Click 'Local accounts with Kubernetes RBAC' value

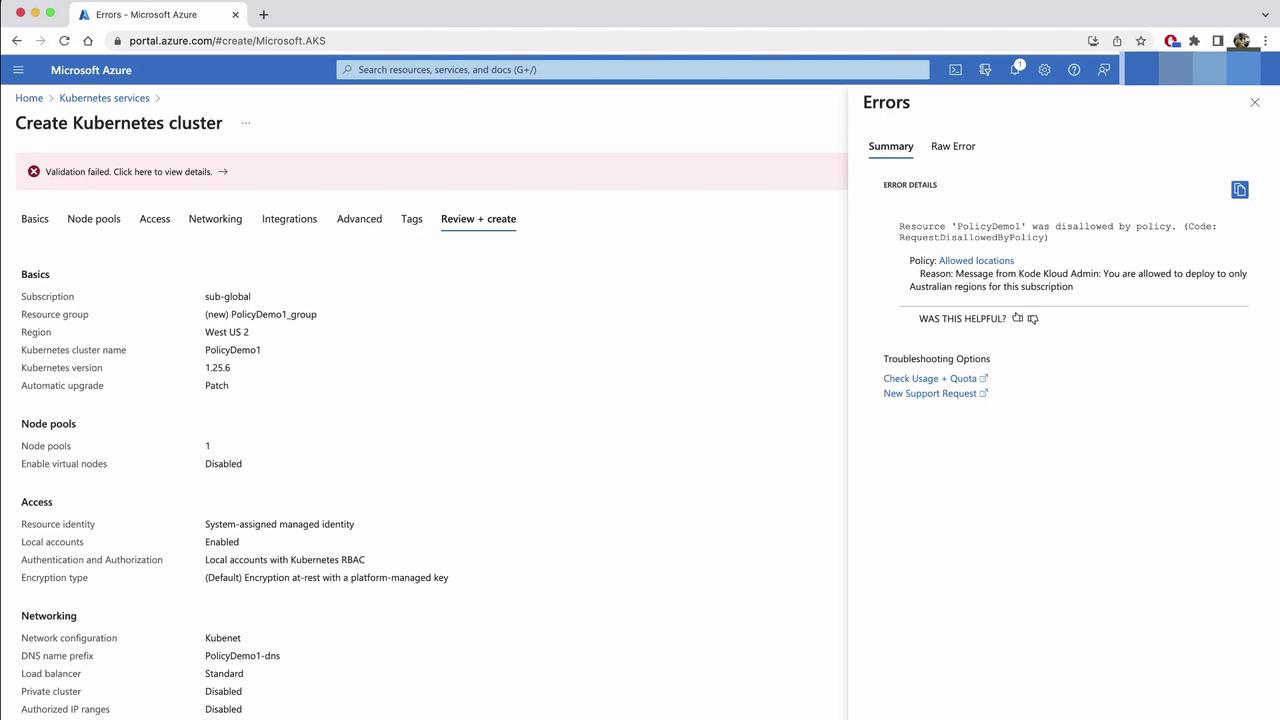(285, 560)
